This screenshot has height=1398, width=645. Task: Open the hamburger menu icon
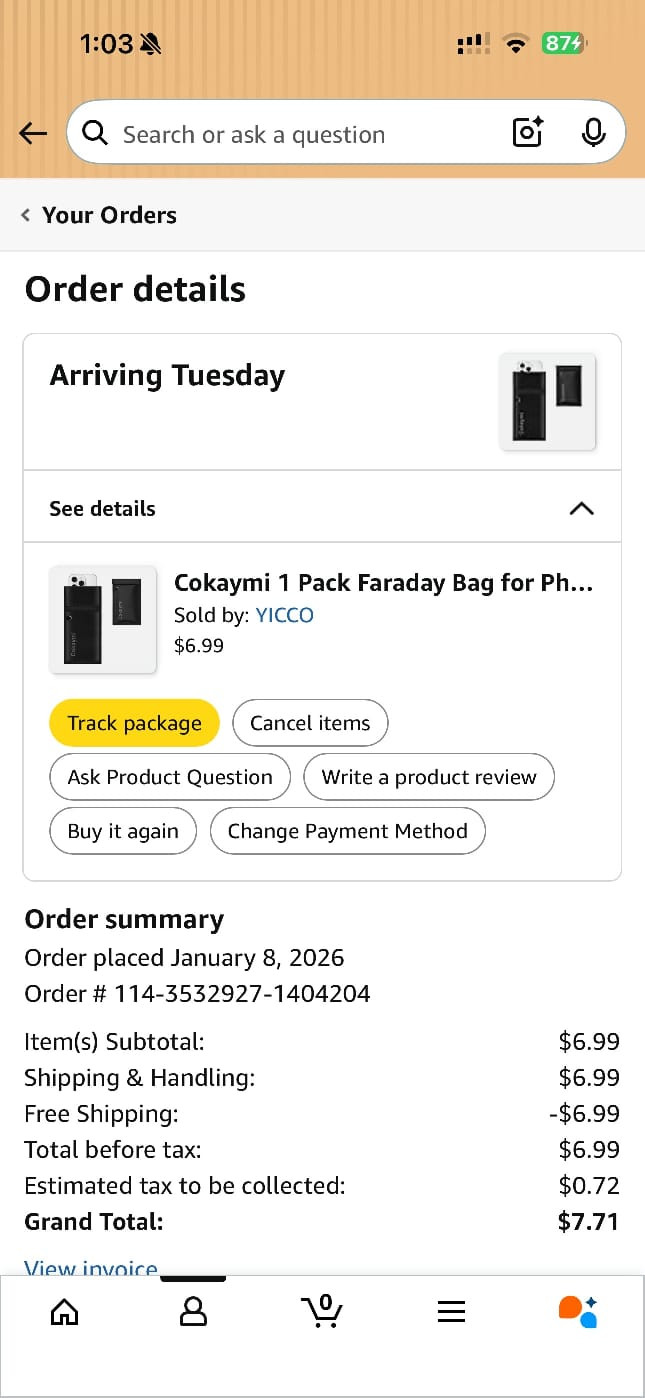click(451, 1311)
